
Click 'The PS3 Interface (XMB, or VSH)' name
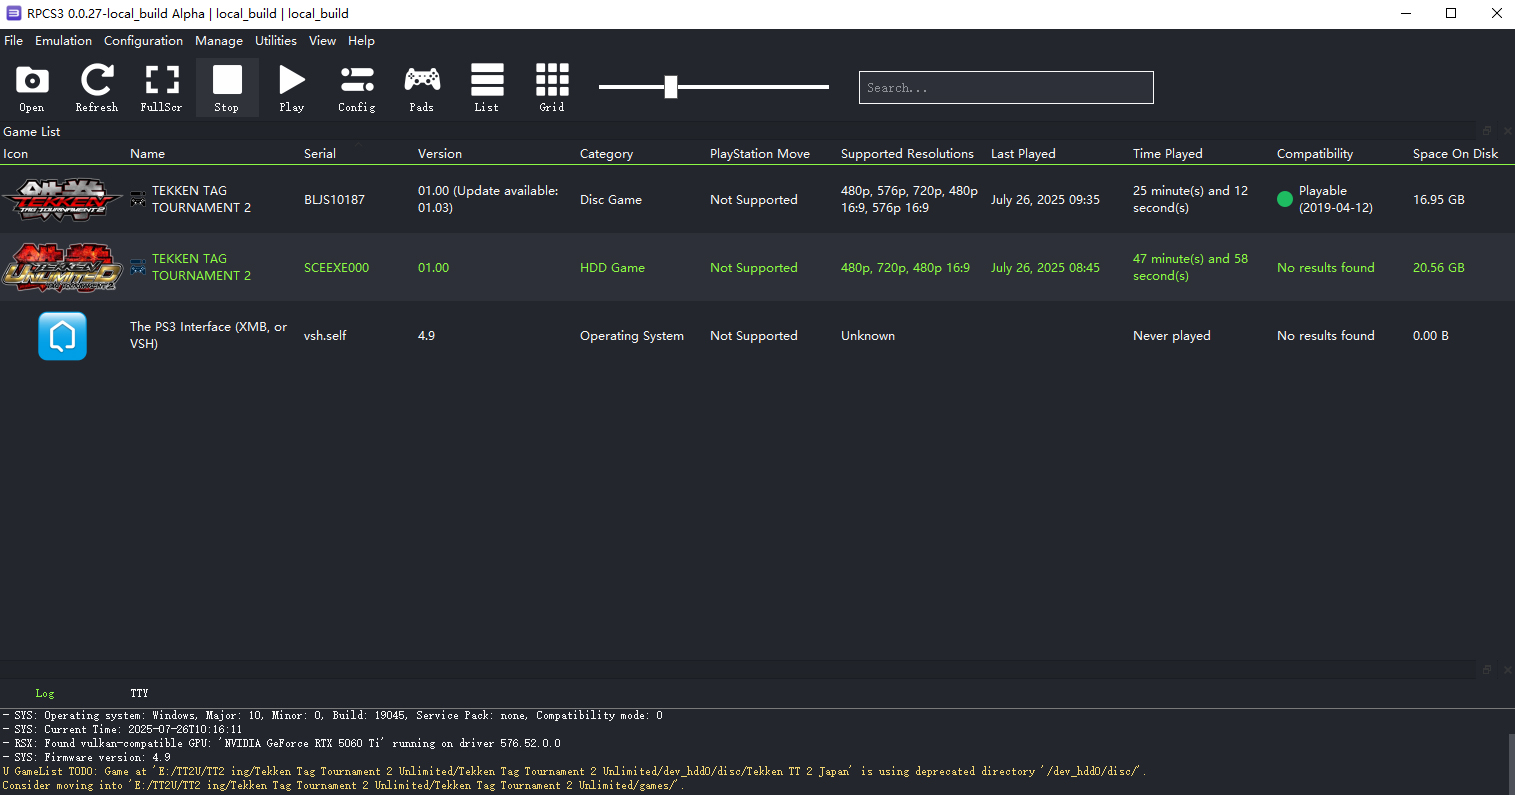(208, 335)
